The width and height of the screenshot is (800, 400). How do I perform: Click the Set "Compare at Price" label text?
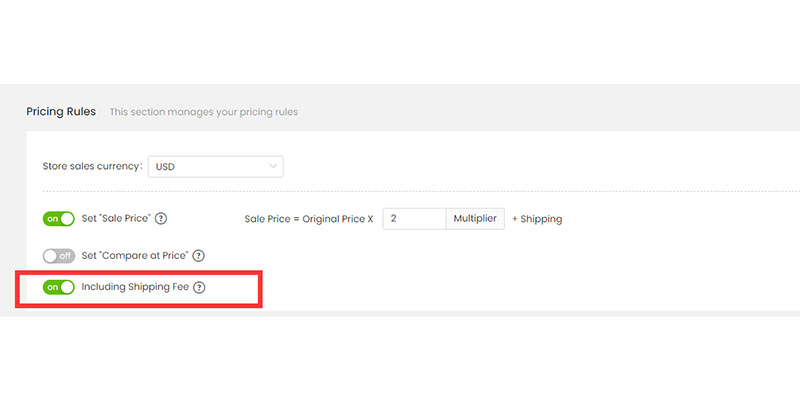pos(134,256)
